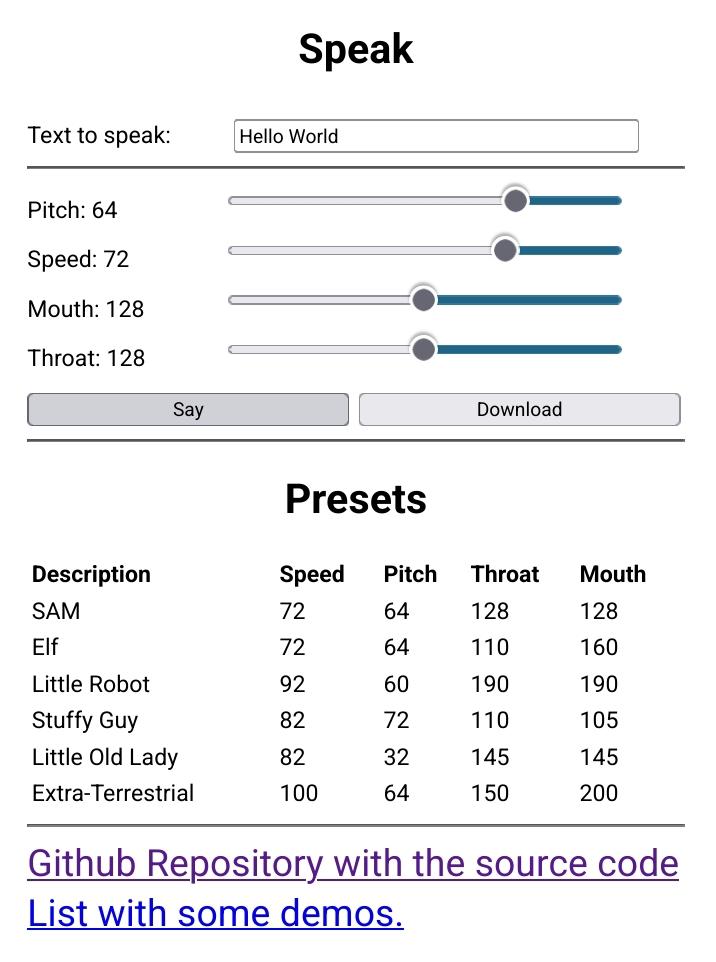
Task: Click the Download button
Action: tap(520, 409)
